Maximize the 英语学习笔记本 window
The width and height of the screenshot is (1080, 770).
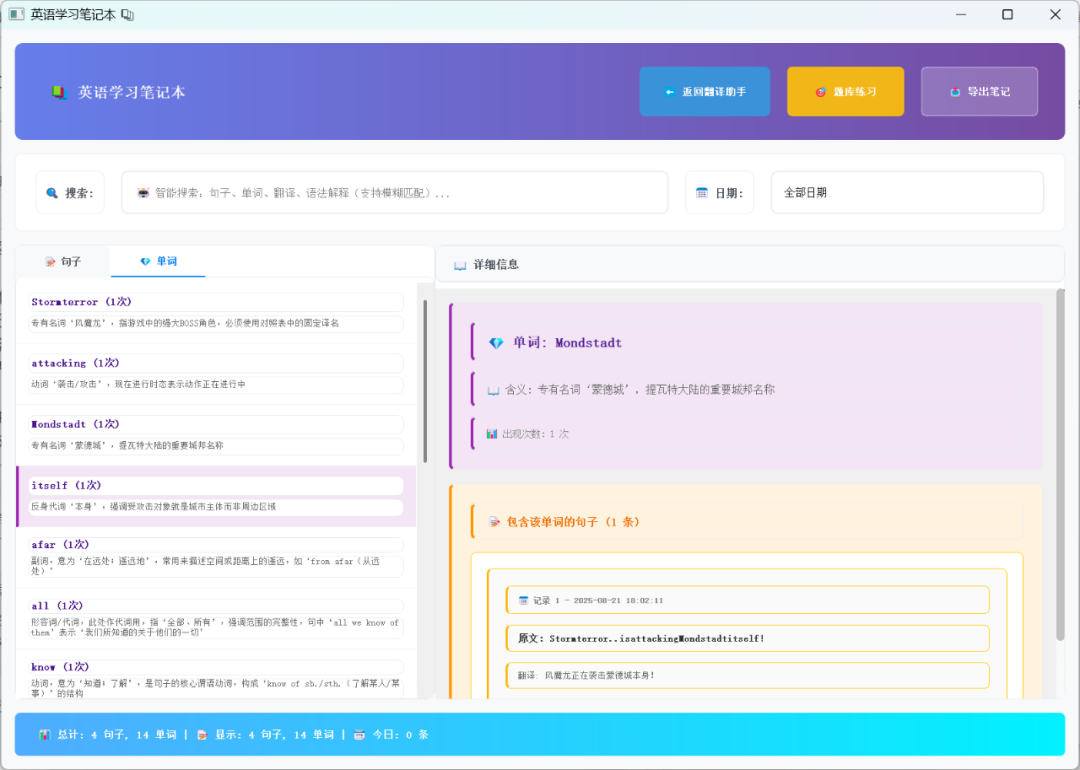pyautogui.click(x=1008, y=14)
